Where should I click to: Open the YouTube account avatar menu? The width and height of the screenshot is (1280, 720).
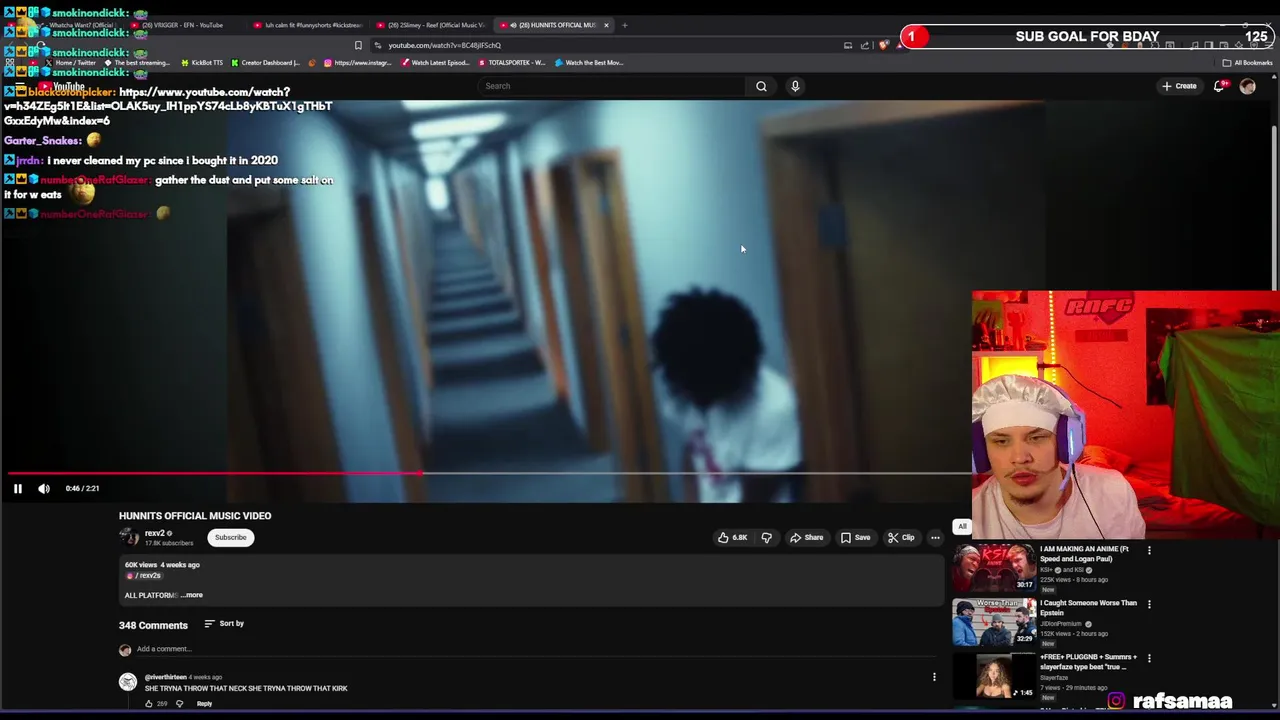[x=1247, y=86]
